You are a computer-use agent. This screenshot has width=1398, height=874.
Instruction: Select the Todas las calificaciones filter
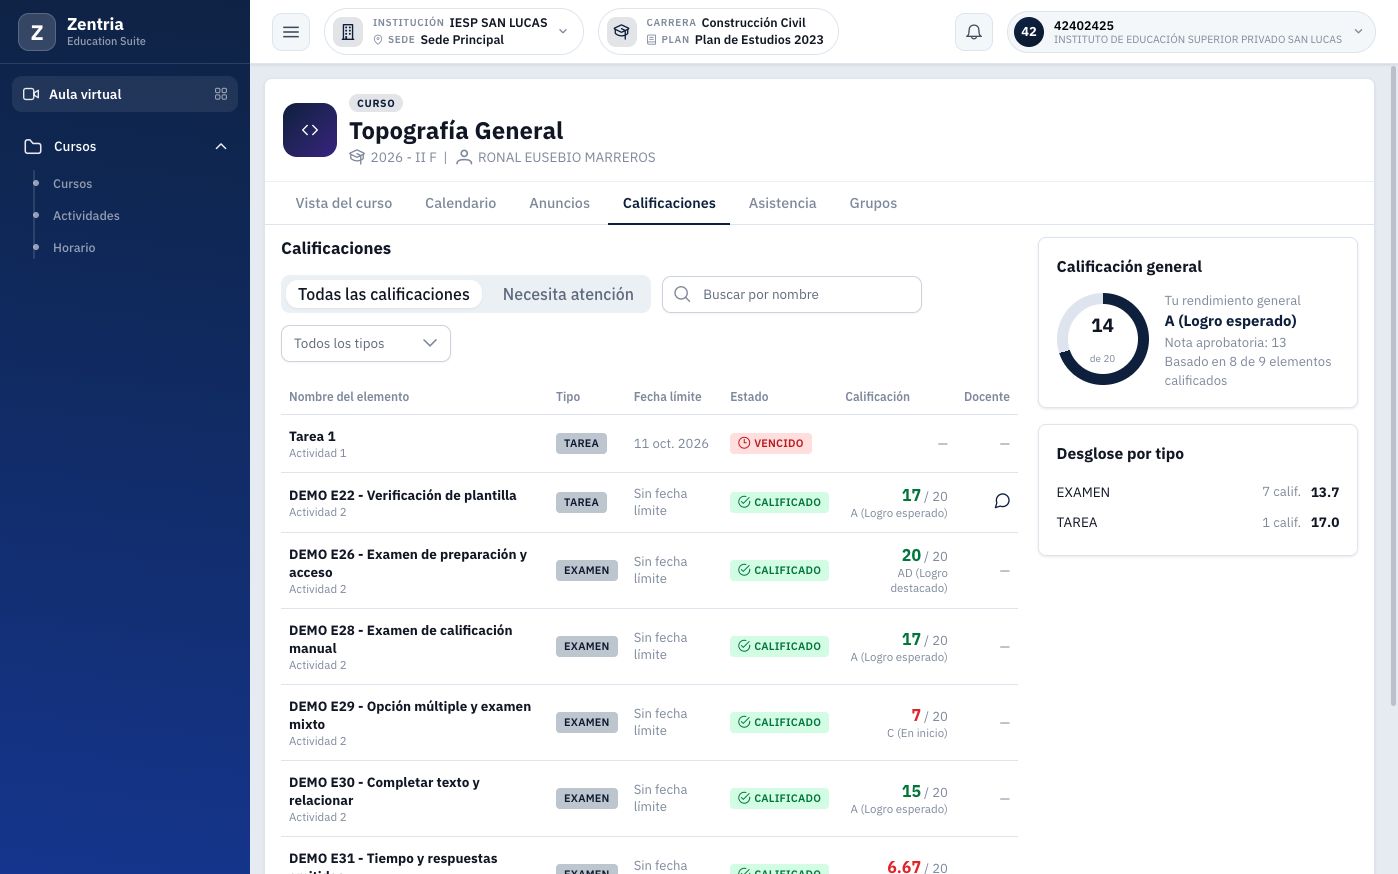(x=384, y=294)
